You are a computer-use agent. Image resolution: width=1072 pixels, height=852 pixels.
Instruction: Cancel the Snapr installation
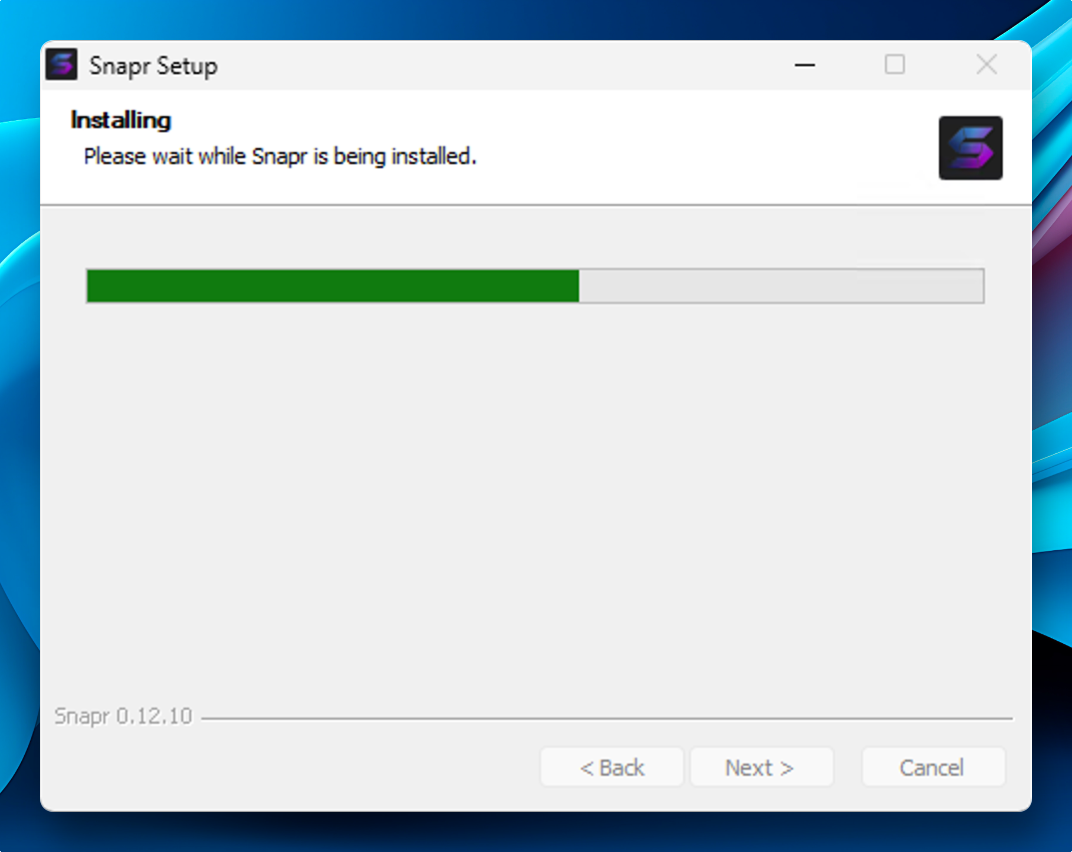point(932,767)
